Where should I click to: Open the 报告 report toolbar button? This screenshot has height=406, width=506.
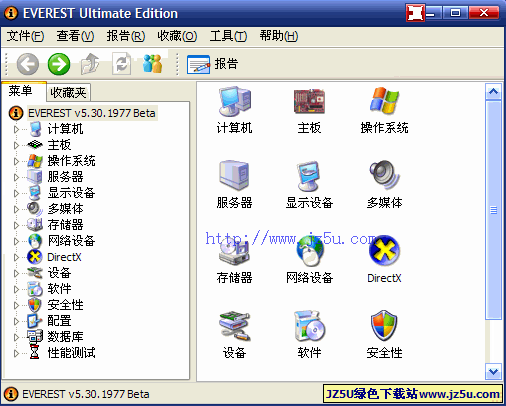[212, 64]
